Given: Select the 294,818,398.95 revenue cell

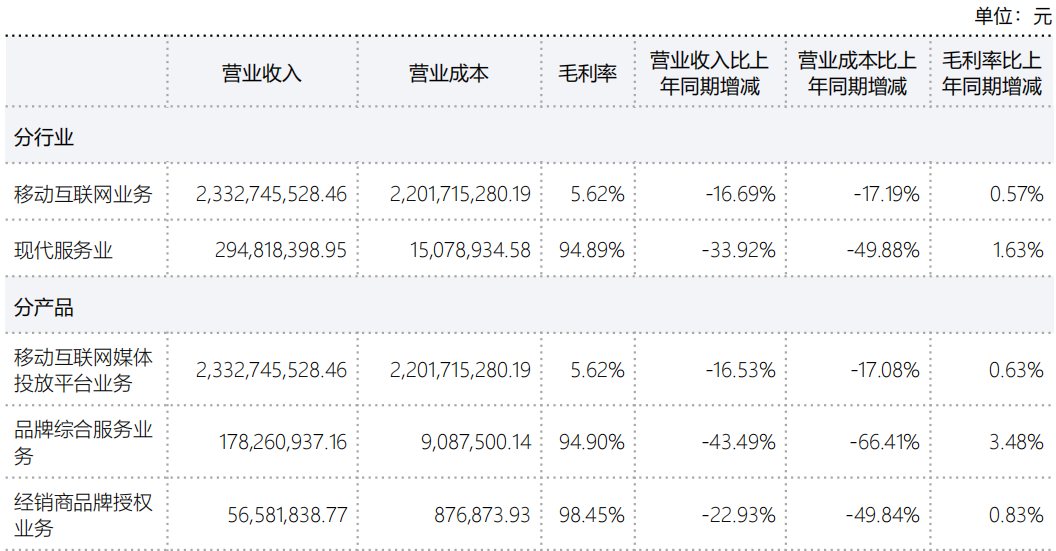Looking at the screenshot, I should 280,250.
